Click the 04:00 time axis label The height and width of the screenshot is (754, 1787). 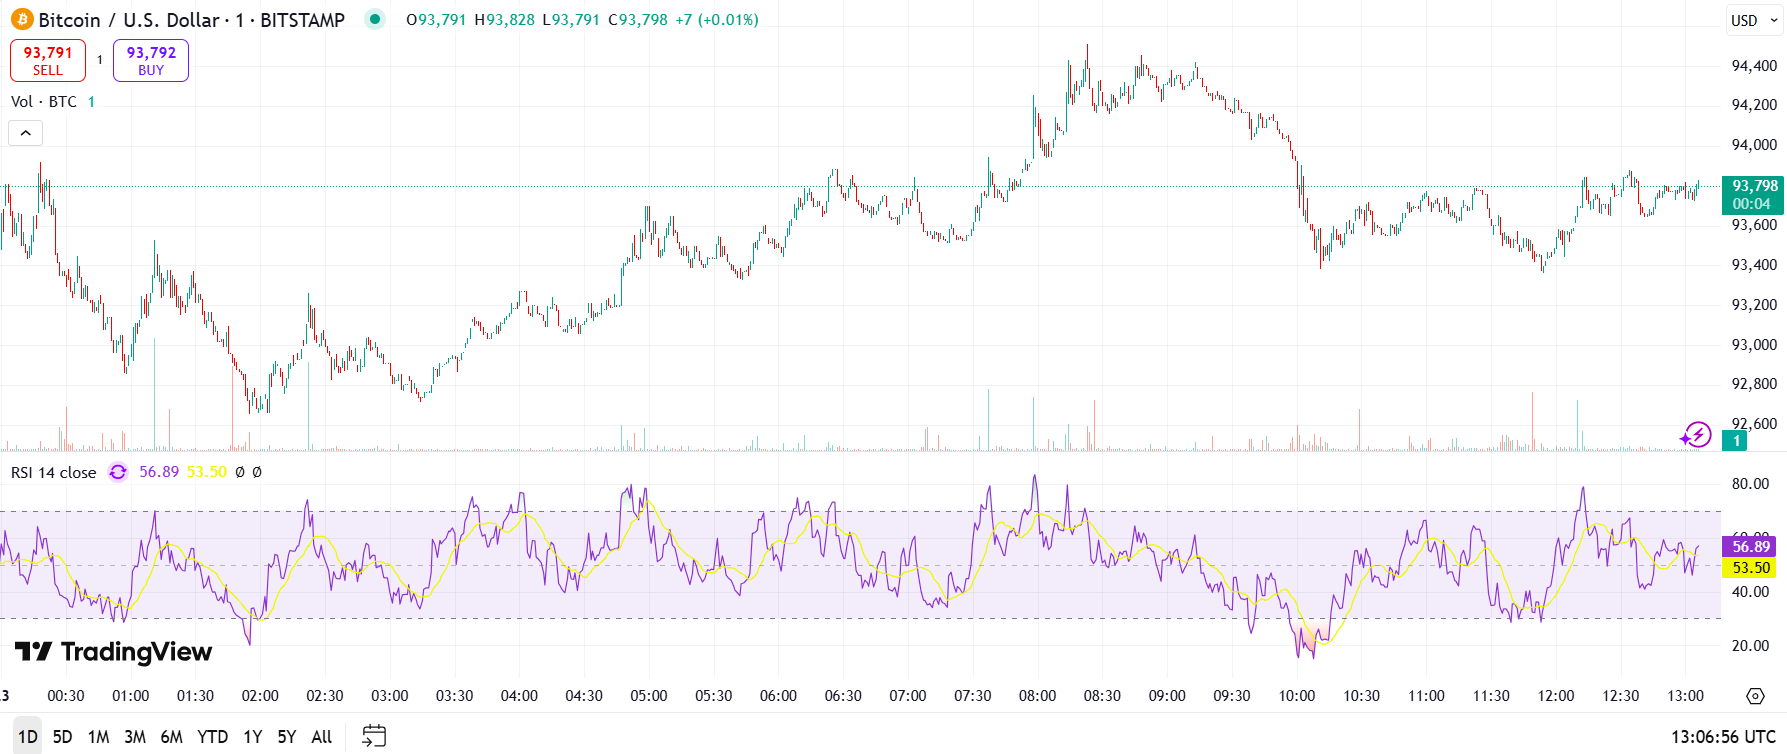tap(519, 696)
